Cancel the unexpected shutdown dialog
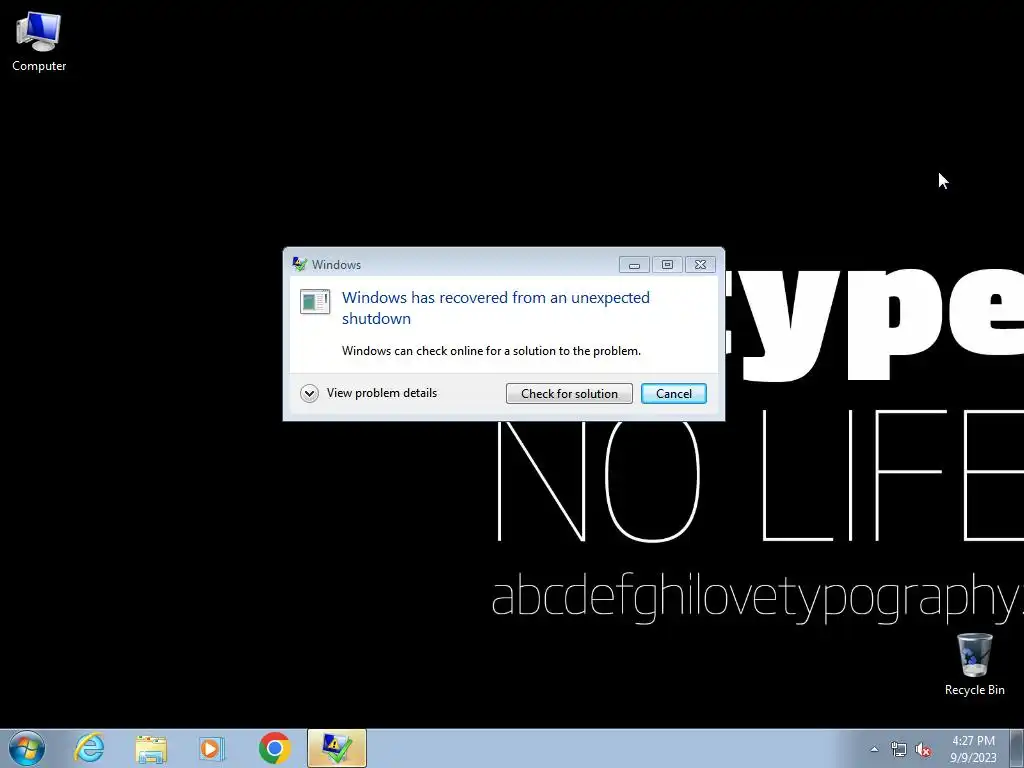 (673, 393)
